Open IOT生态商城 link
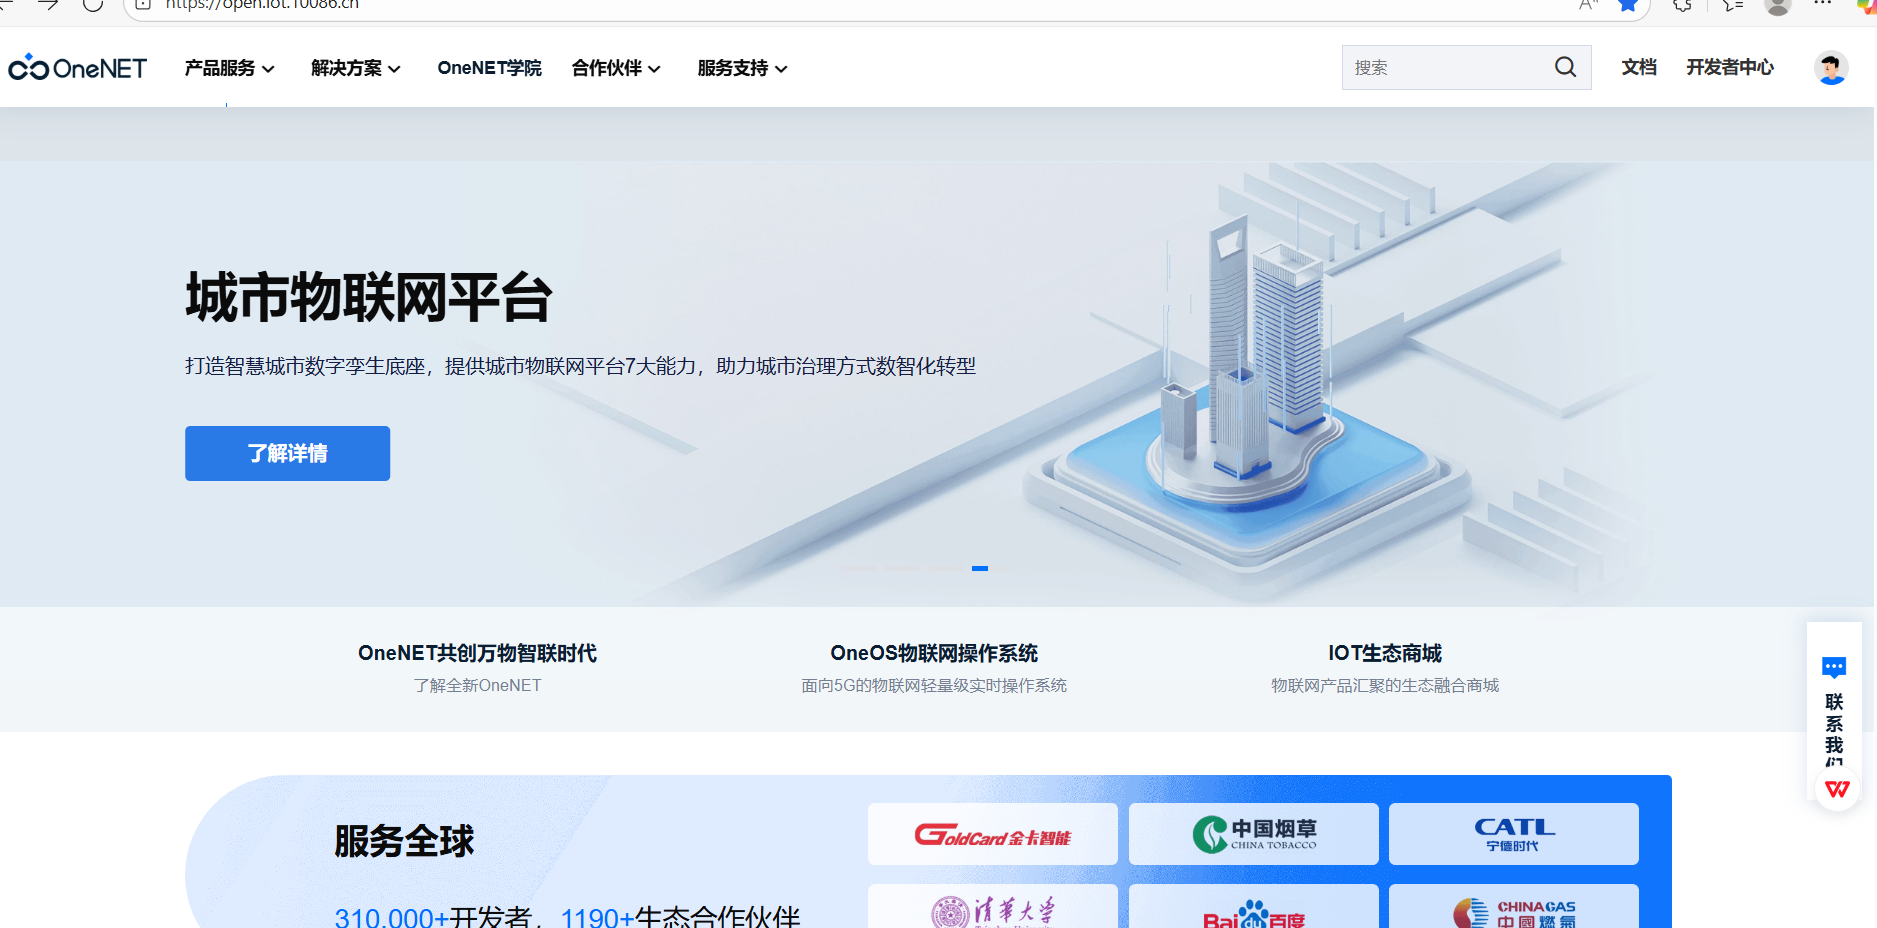The height and width of the screenshot is (928, 1877). [1385, 653]
